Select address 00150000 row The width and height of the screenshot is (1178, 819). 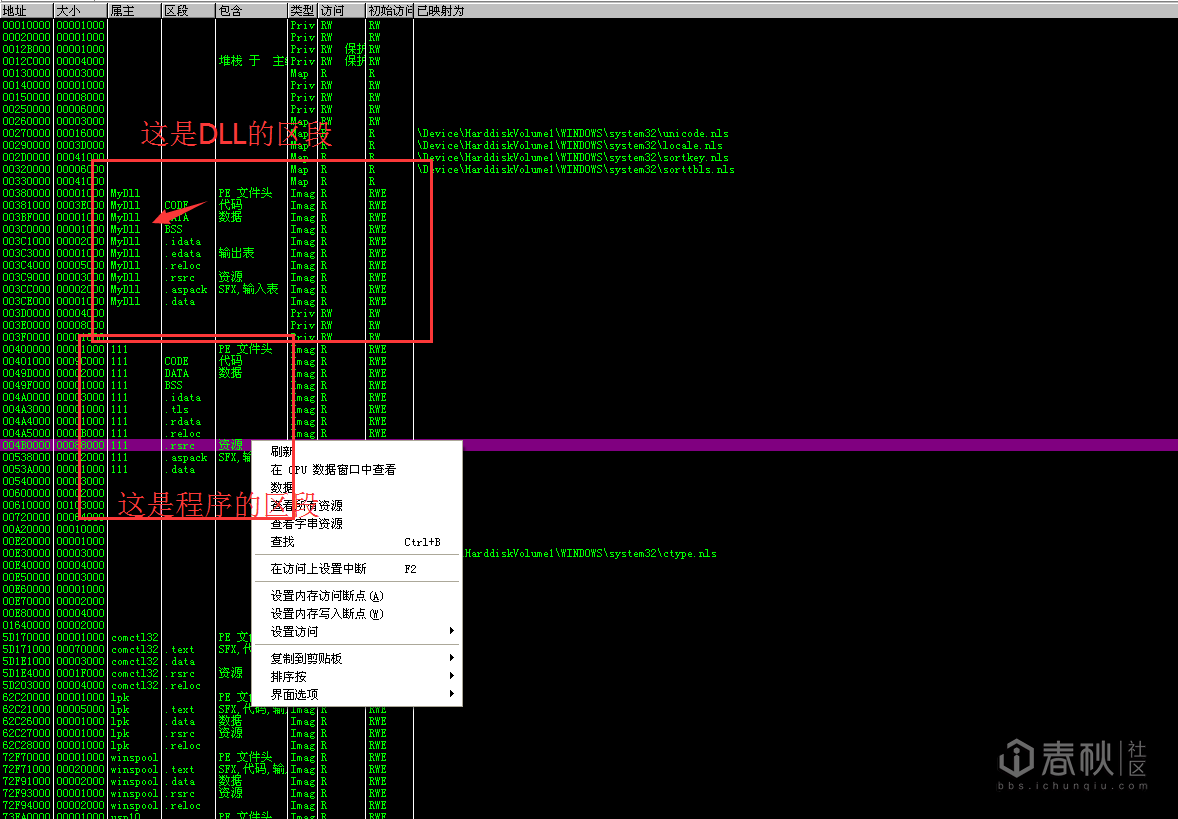click(x=589, y=98)
